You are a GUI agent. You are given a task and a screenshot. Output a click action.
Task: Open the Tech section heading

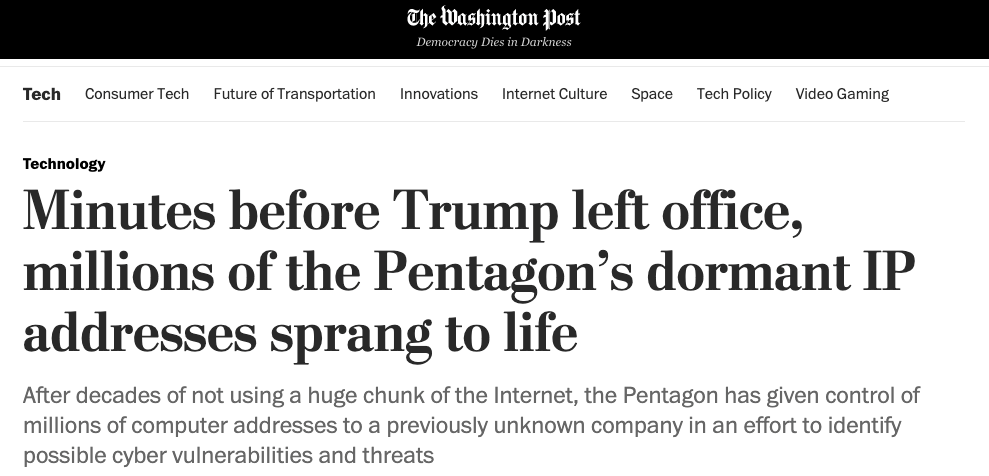coord(42,94)
